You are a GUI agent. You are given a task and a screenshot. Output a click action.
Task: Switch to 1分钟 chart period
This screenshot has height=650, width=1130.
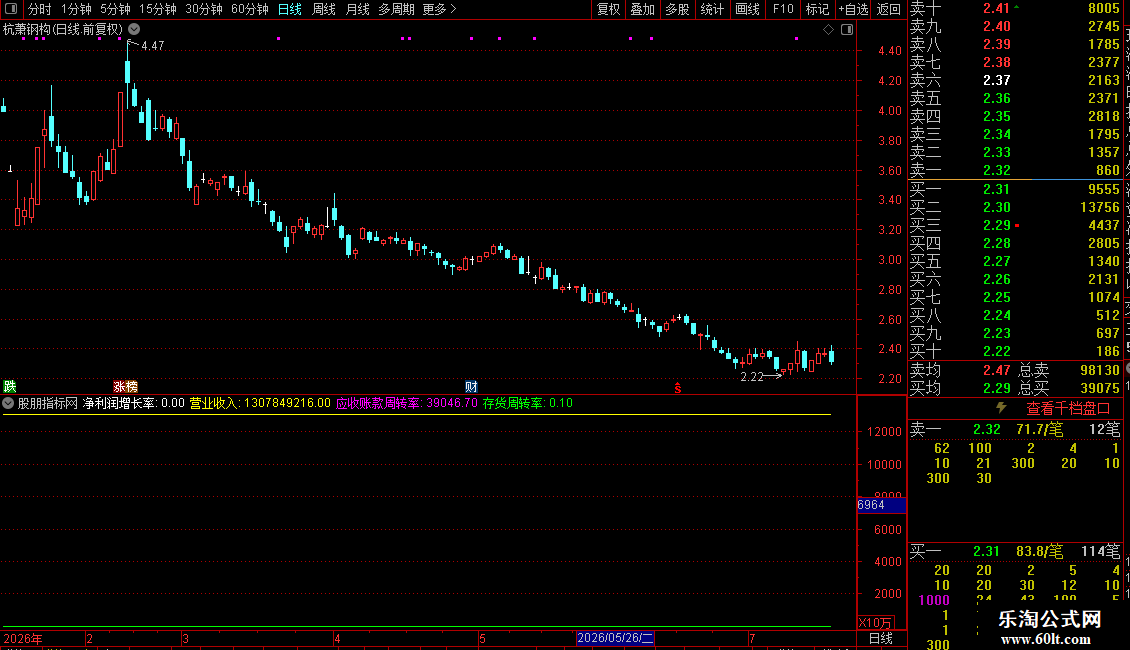coord(76,9)
